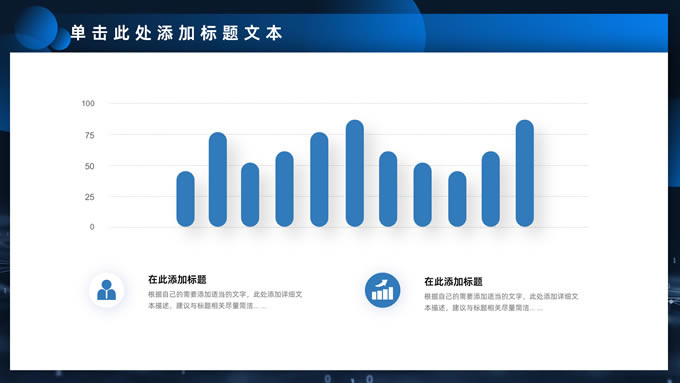Select the small blue circle beside the title
Screen dimensions: 680x383
click(60, 40)
